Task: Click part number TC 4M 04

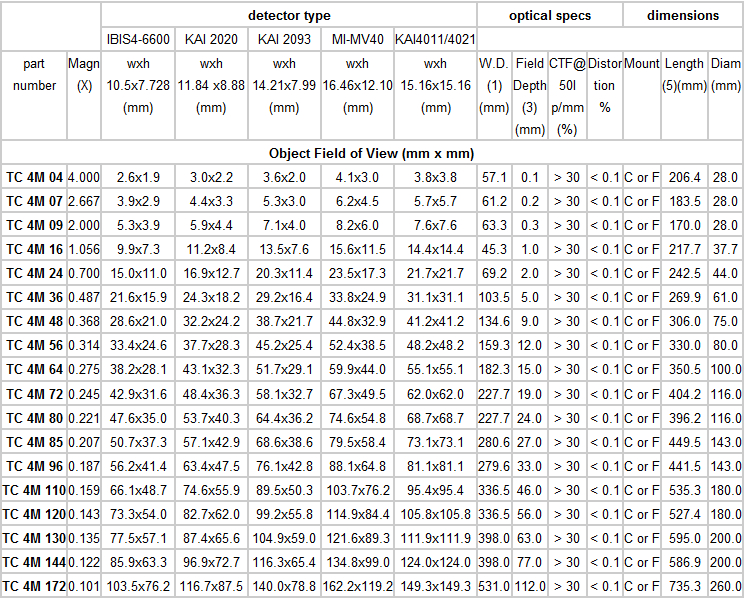Action: coord(35,177)
